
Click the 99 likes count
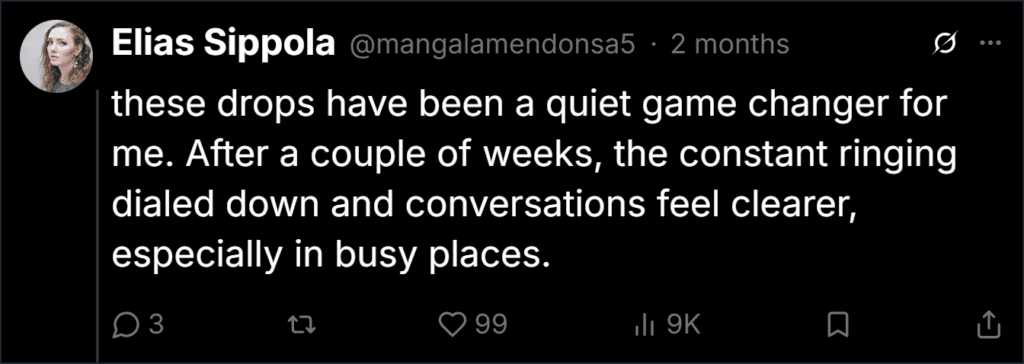click(491, 325)
